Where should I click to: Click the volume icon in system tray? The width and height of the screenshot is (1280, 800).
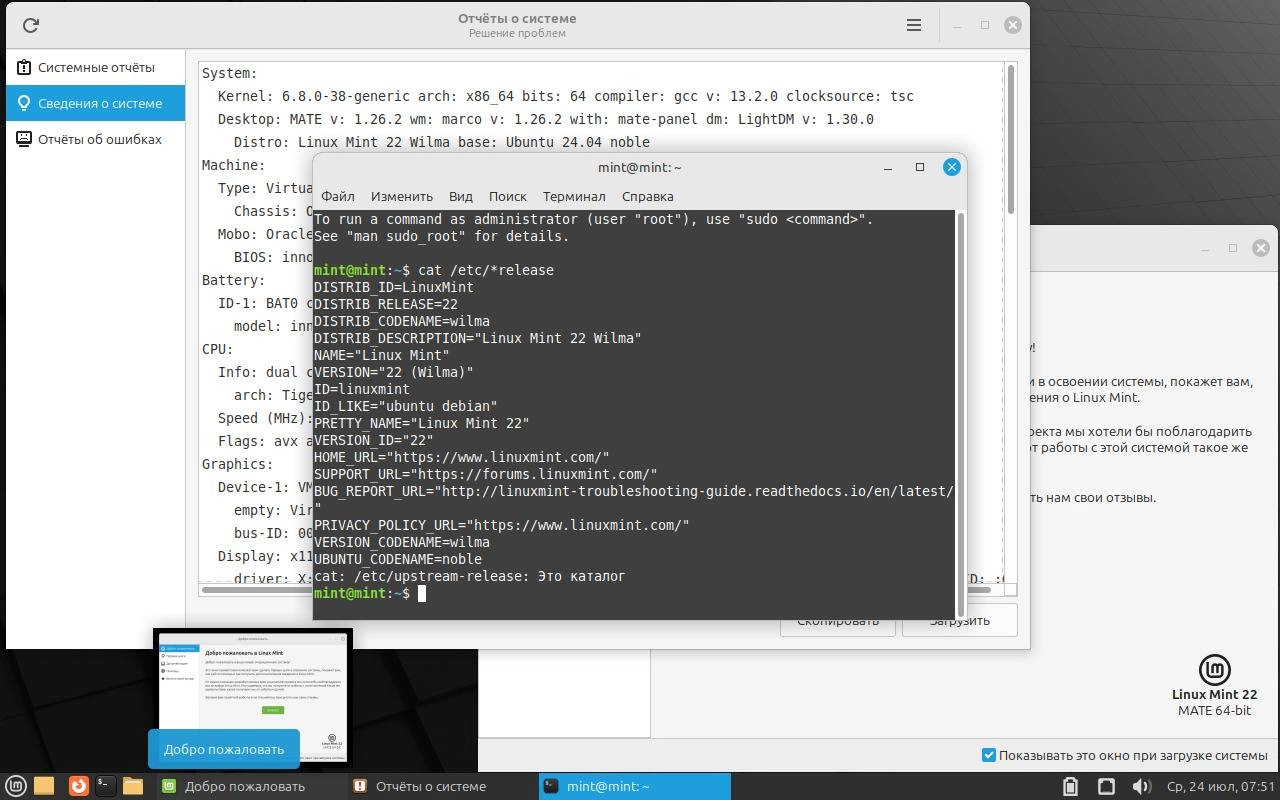pyautogui.click(x=1141, y=786)
